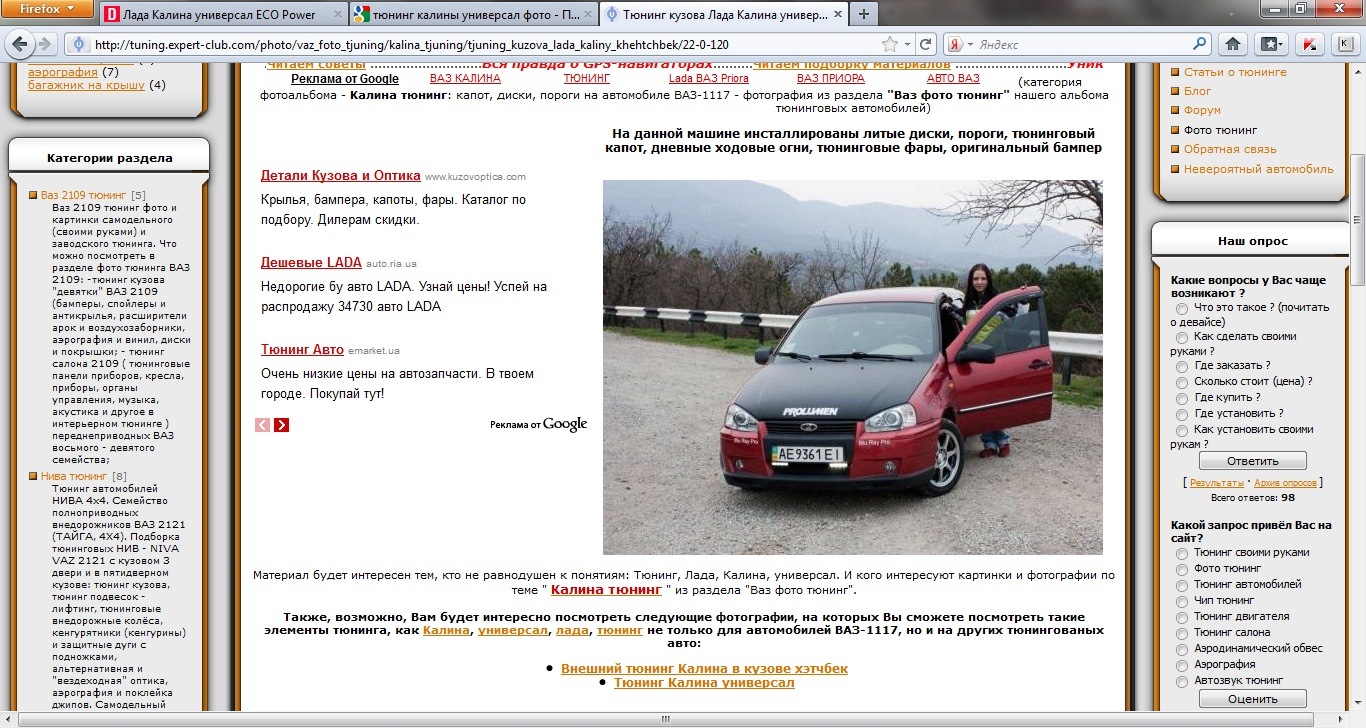Go to 'Блог' site menu item

coord(1197,91)
